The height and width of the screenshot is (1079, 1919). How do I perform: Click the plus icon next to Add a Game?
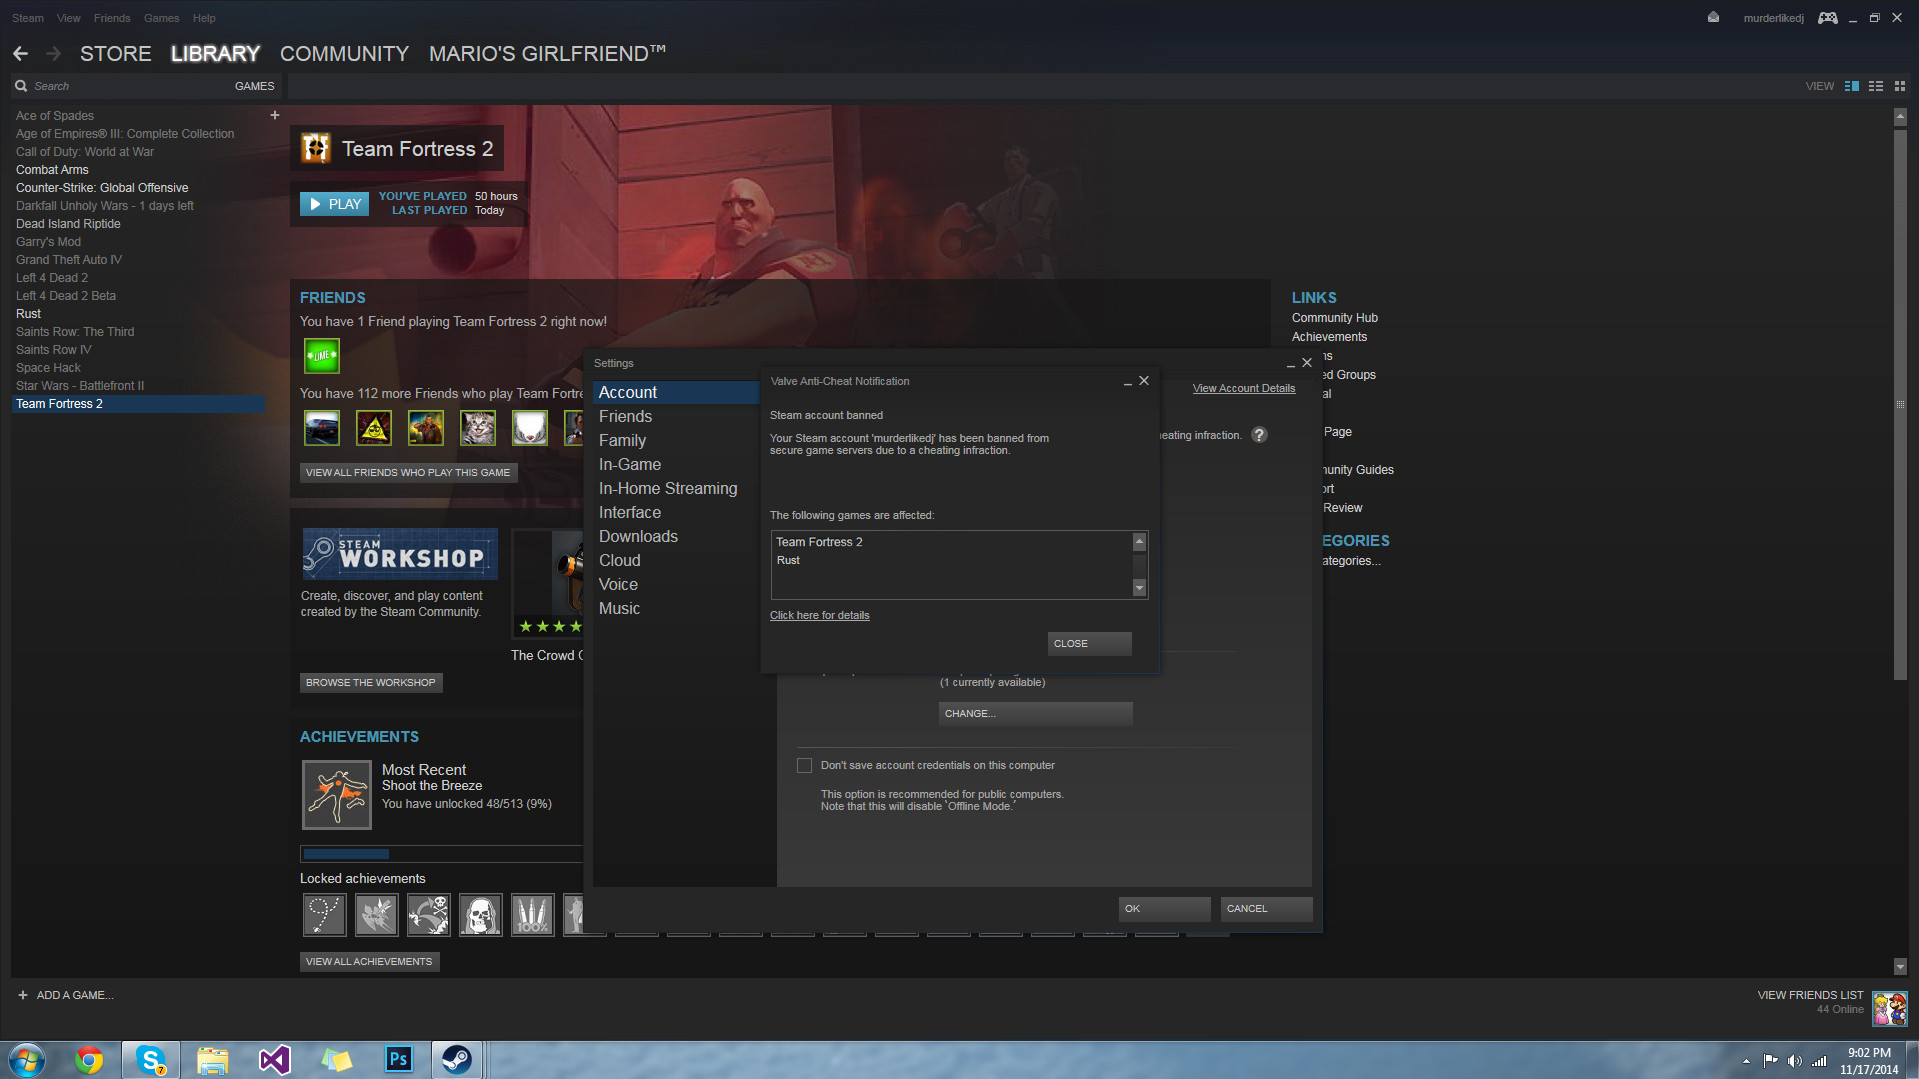(23, 995)
